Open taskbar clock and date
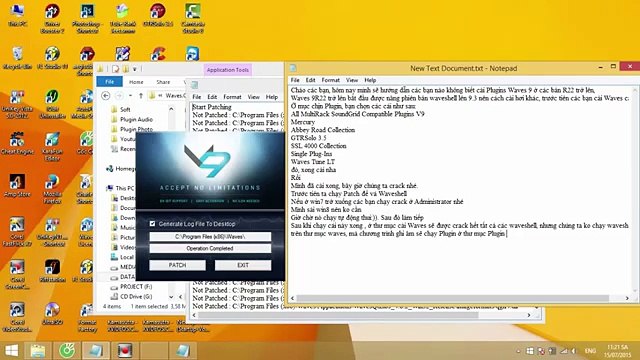 click(x=618, y=351)
